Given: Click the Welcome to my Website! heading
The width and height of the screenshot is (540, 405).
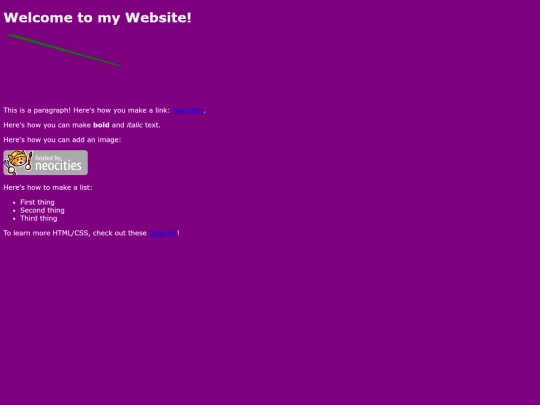Looking at the screenshot, I should click(x=97, y=18).
